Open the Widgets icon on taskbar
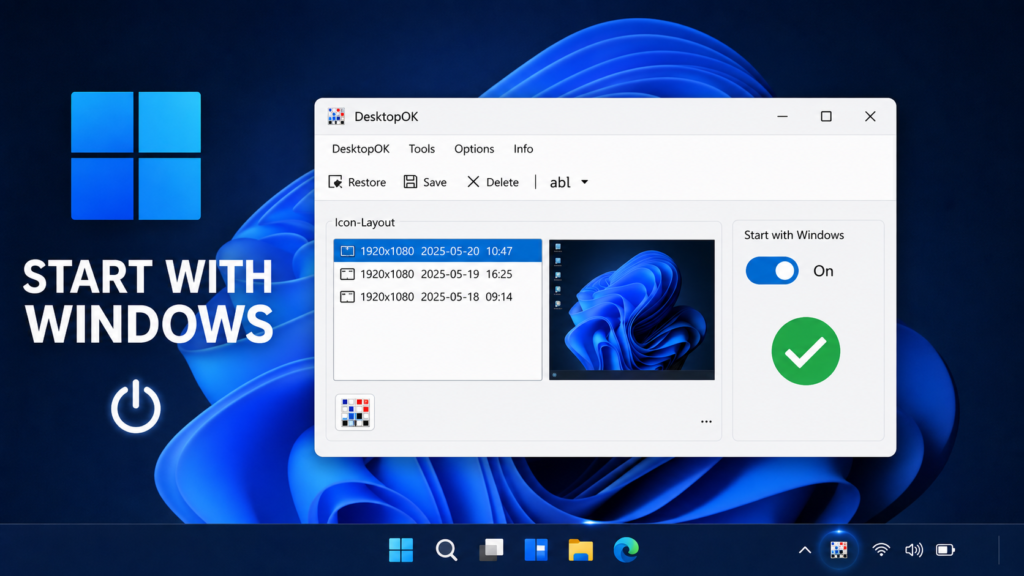Viewport: 1024px width, 576px height. (536, 550)
